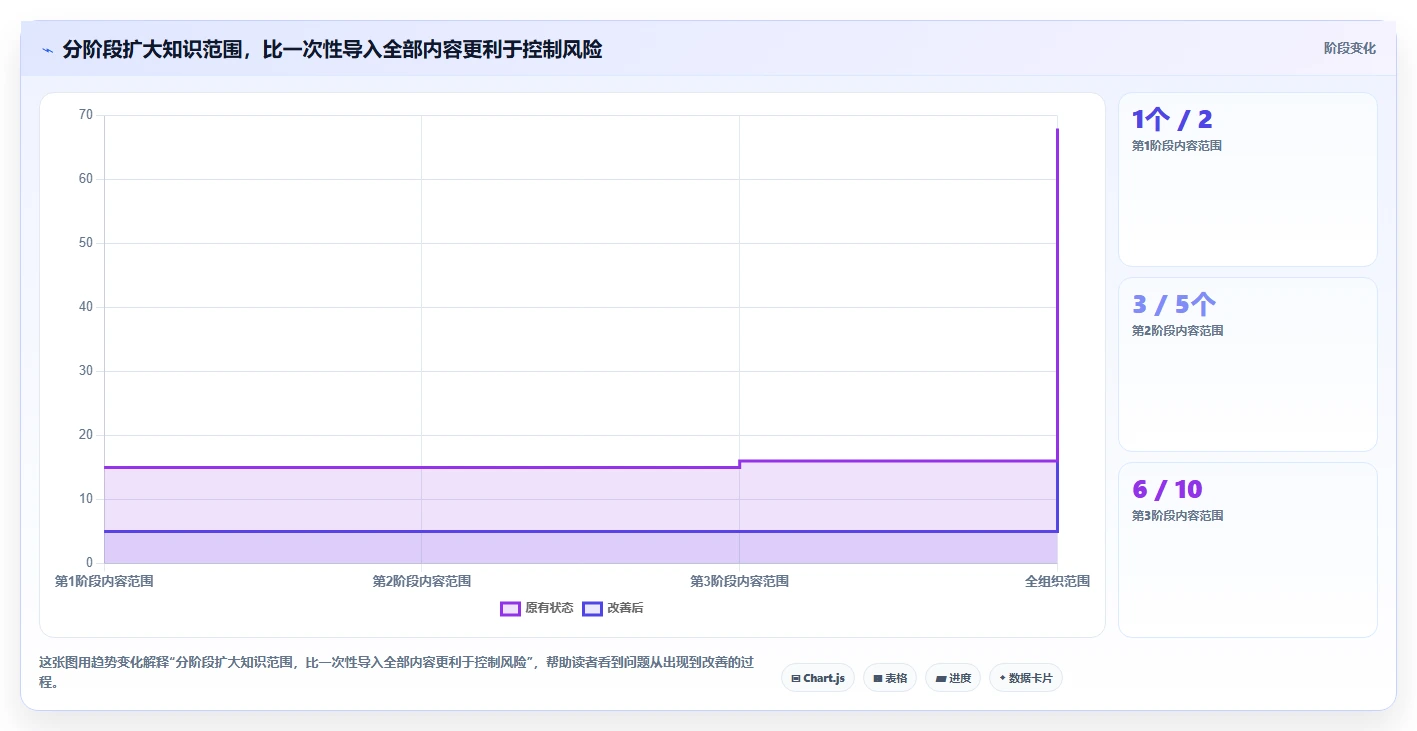Click the 30 y-axis tick label
1417x731 pixels.
tap(85, 371)
